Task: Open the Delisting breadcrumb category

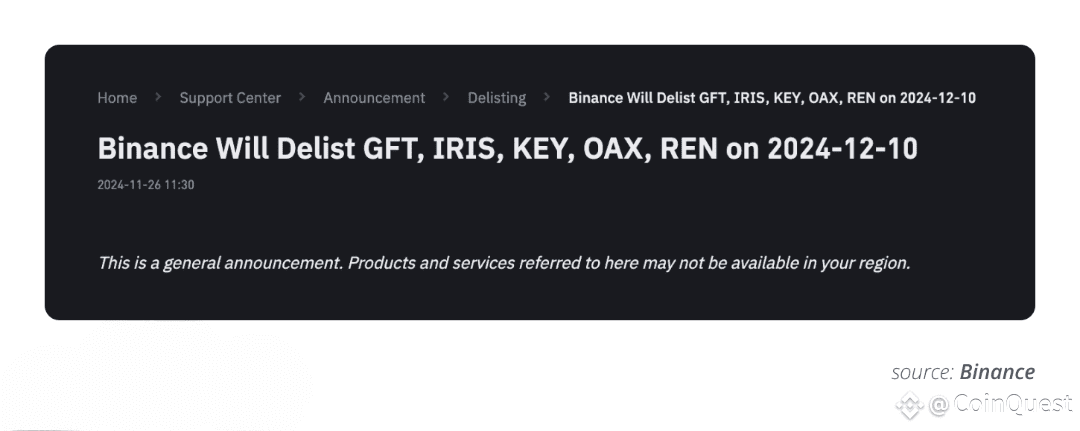Action: pyautogui.click(x=497, y=98)
